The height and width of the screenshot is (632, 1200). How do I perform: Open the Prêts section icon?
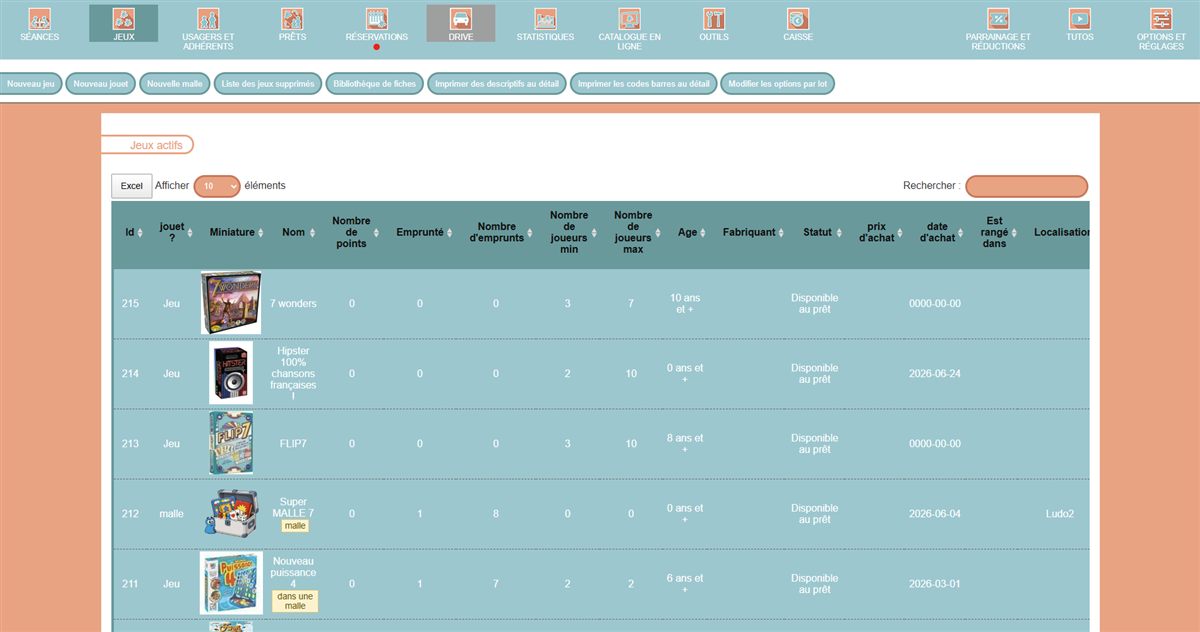(292, 18)
